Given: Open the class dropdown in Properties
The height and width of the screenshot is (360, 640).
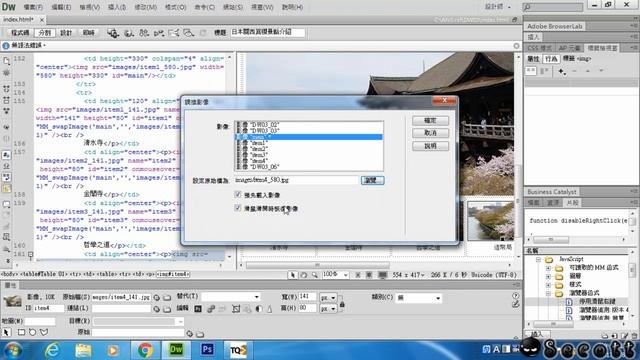Looking at the screenshot, I should point(438,298).
